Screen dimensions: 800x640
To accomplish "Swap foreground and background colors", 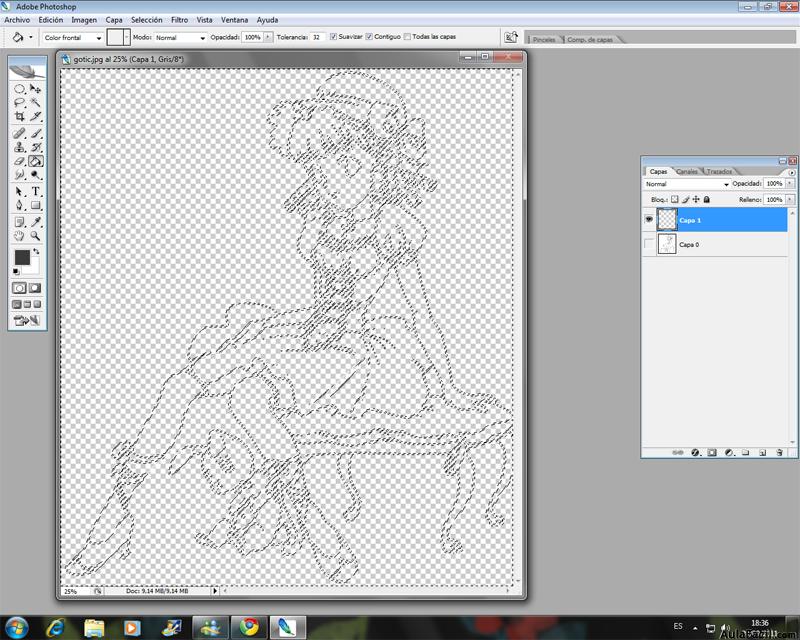I will [36, 251].
